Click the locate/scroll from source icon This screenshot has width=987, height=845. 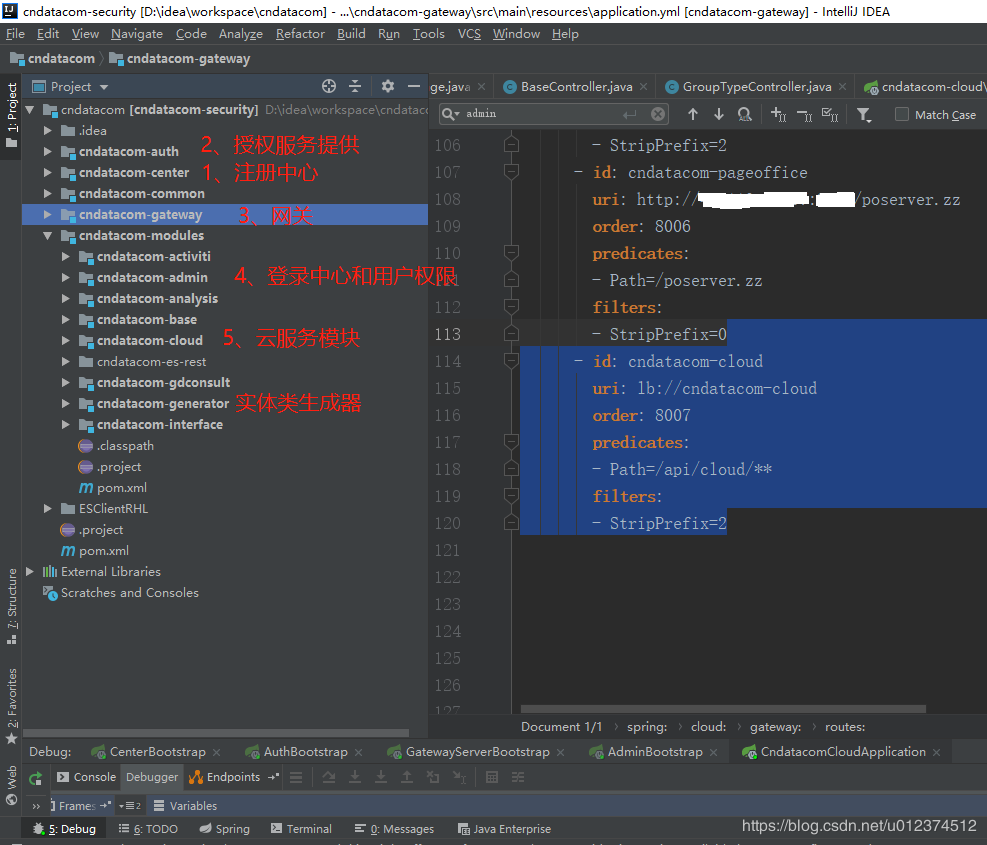[329, 86]
